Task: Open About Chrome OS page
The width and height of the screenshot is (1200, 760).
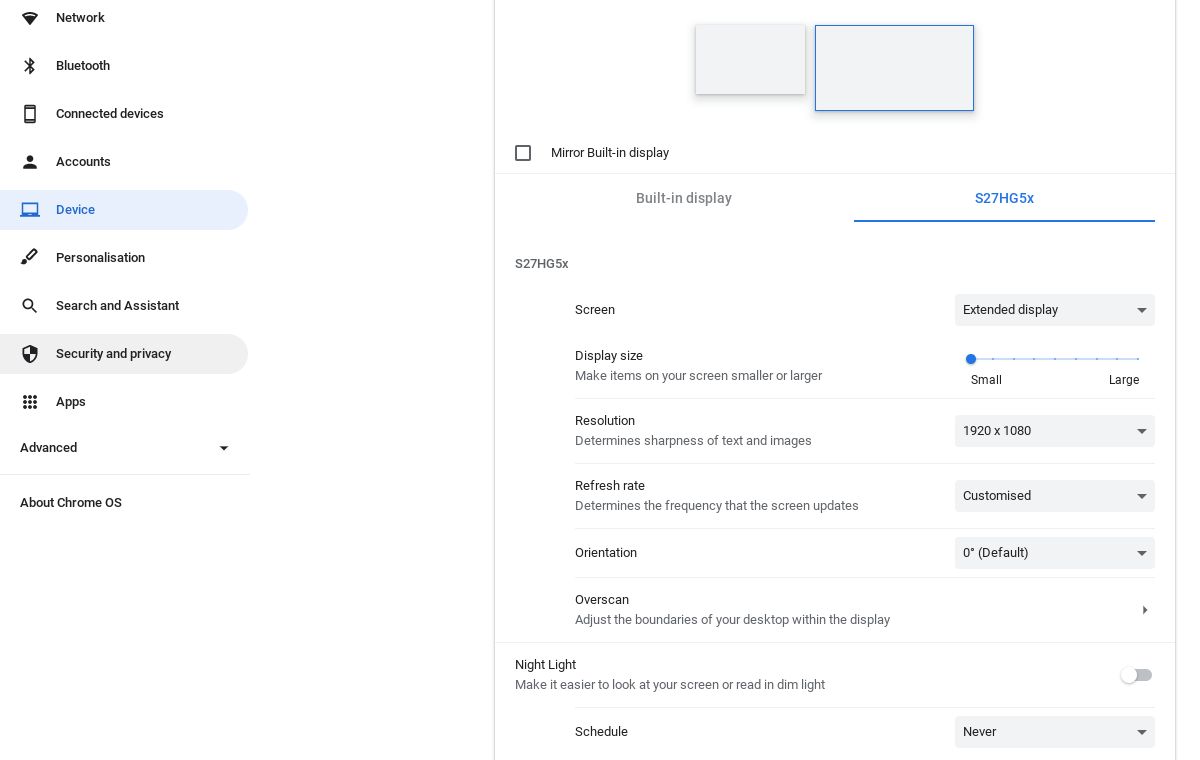Action: tap(71, 503)
